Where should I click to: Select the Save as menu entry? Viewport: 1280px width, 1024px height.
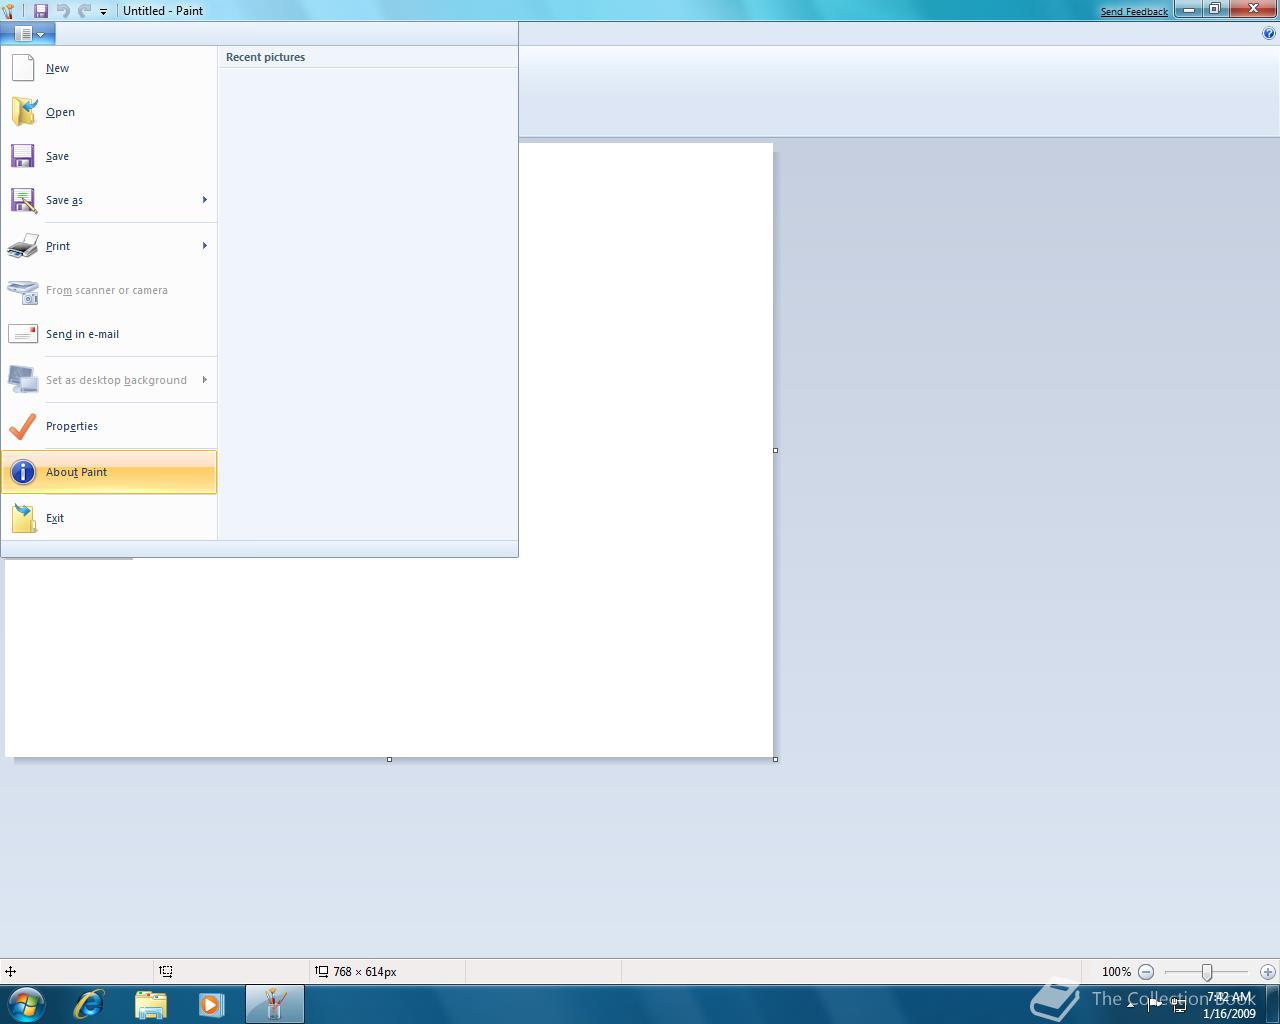pyautogui.click(x=109, y=200)
